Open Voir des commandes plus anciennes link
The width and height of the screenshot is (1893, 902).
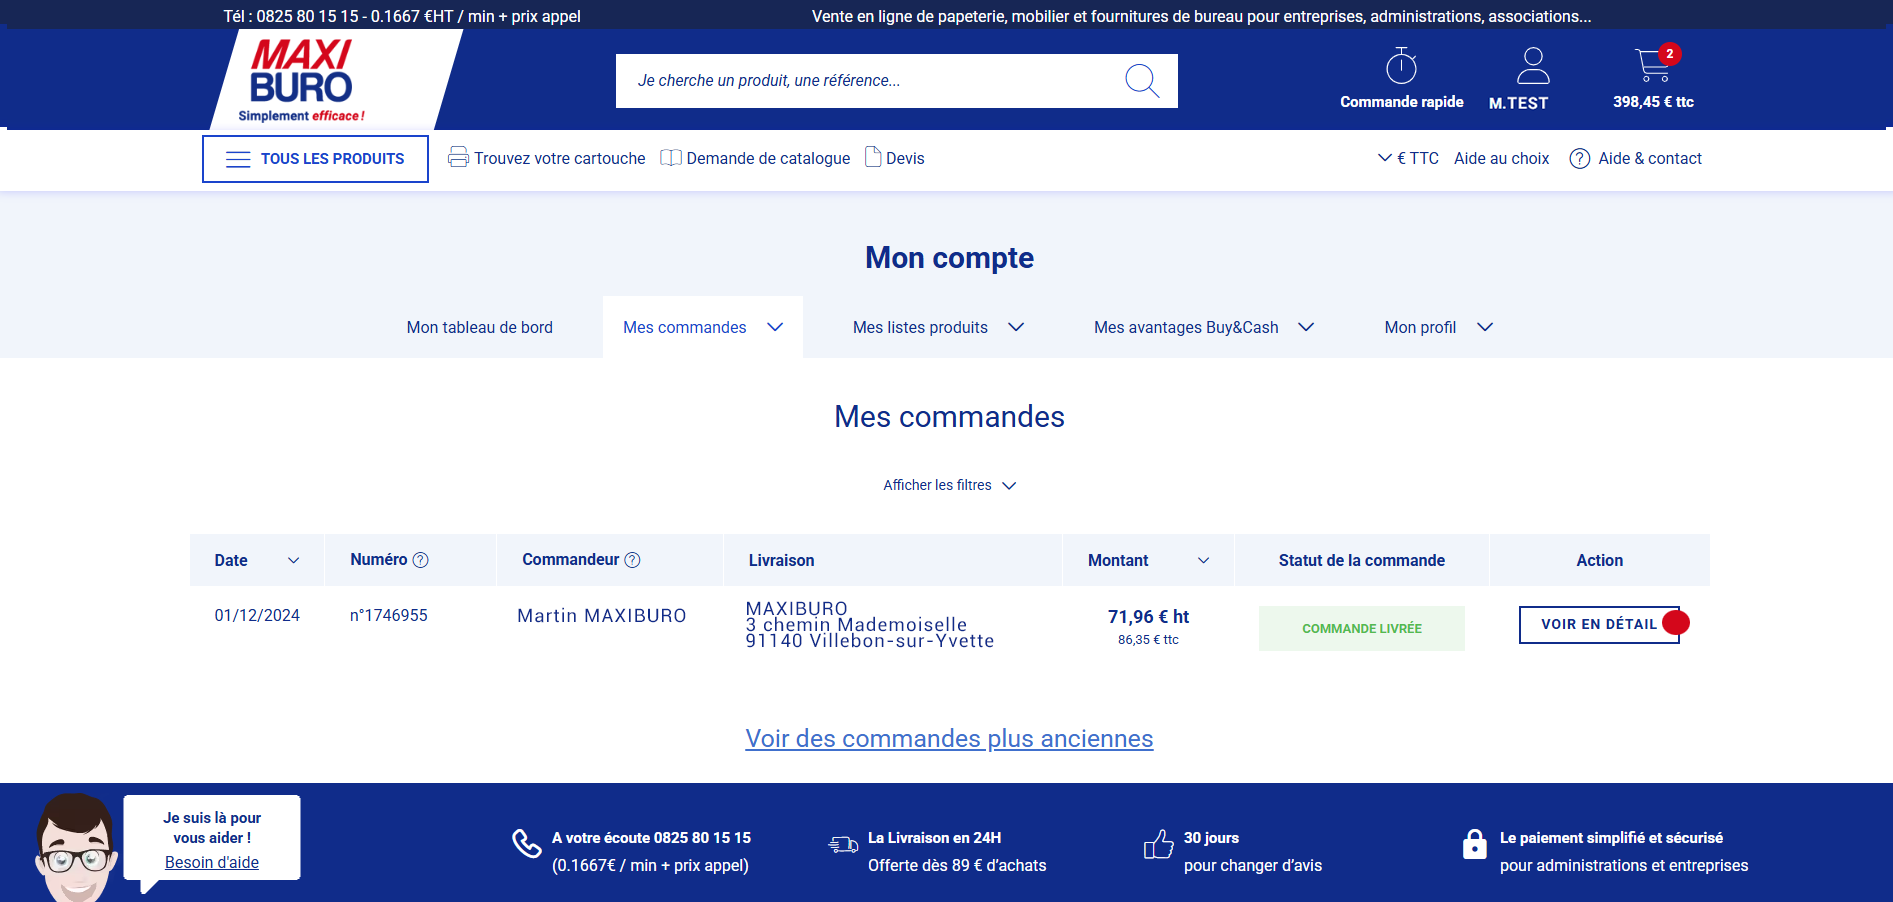949,738
